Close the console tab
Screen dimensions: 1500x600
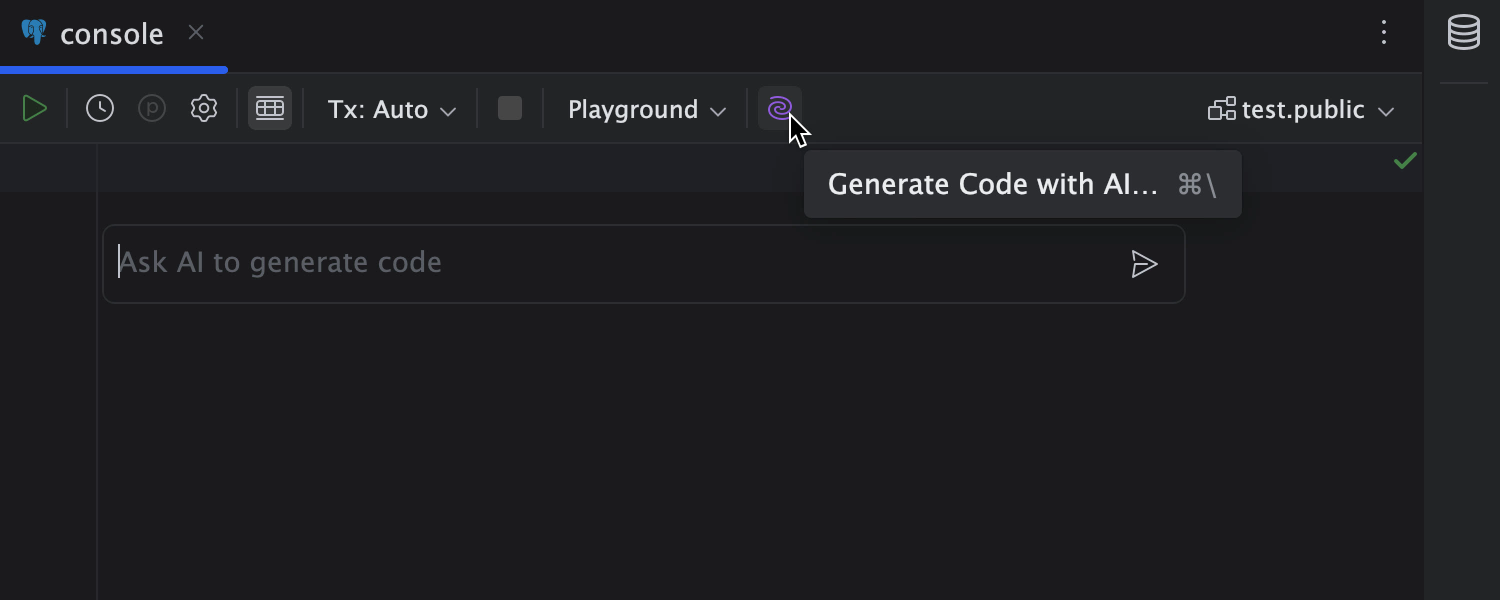195,32
